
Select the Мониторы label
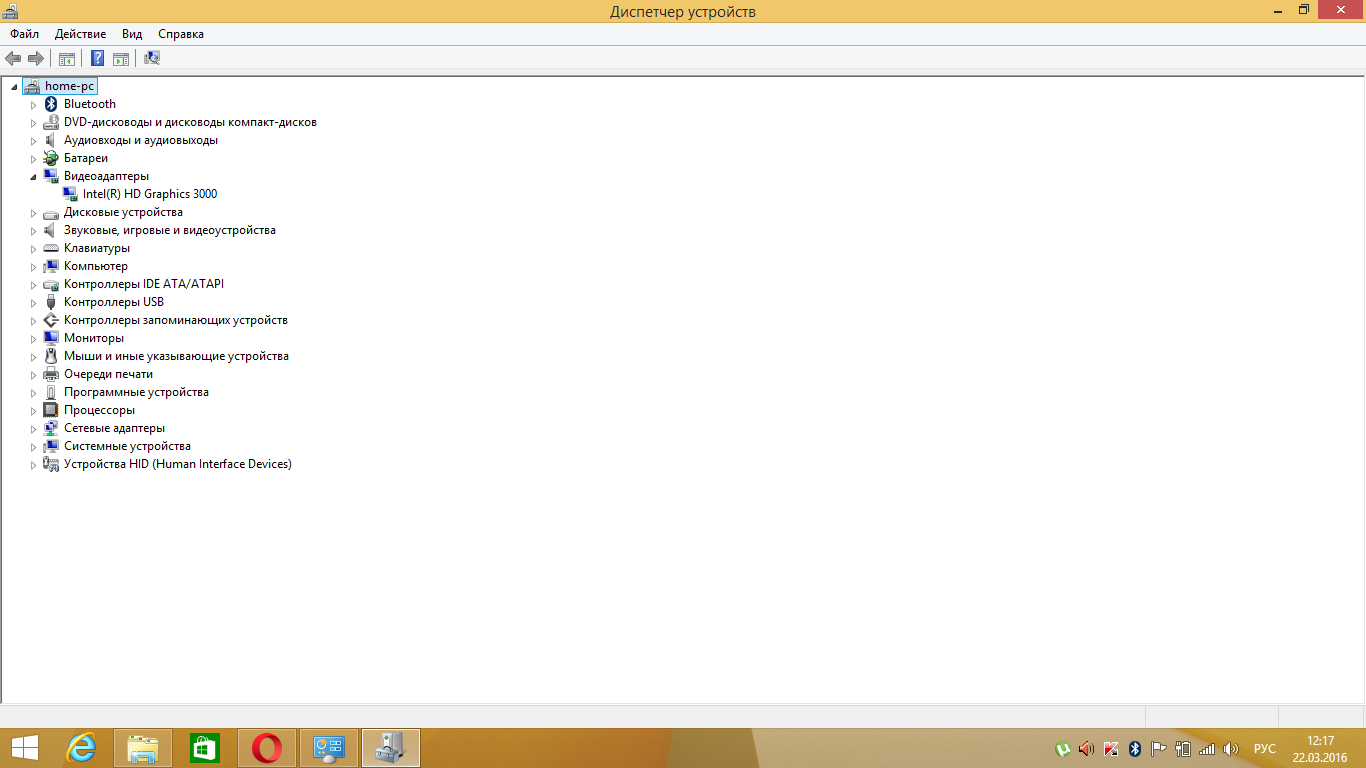(x=94, y=338)
